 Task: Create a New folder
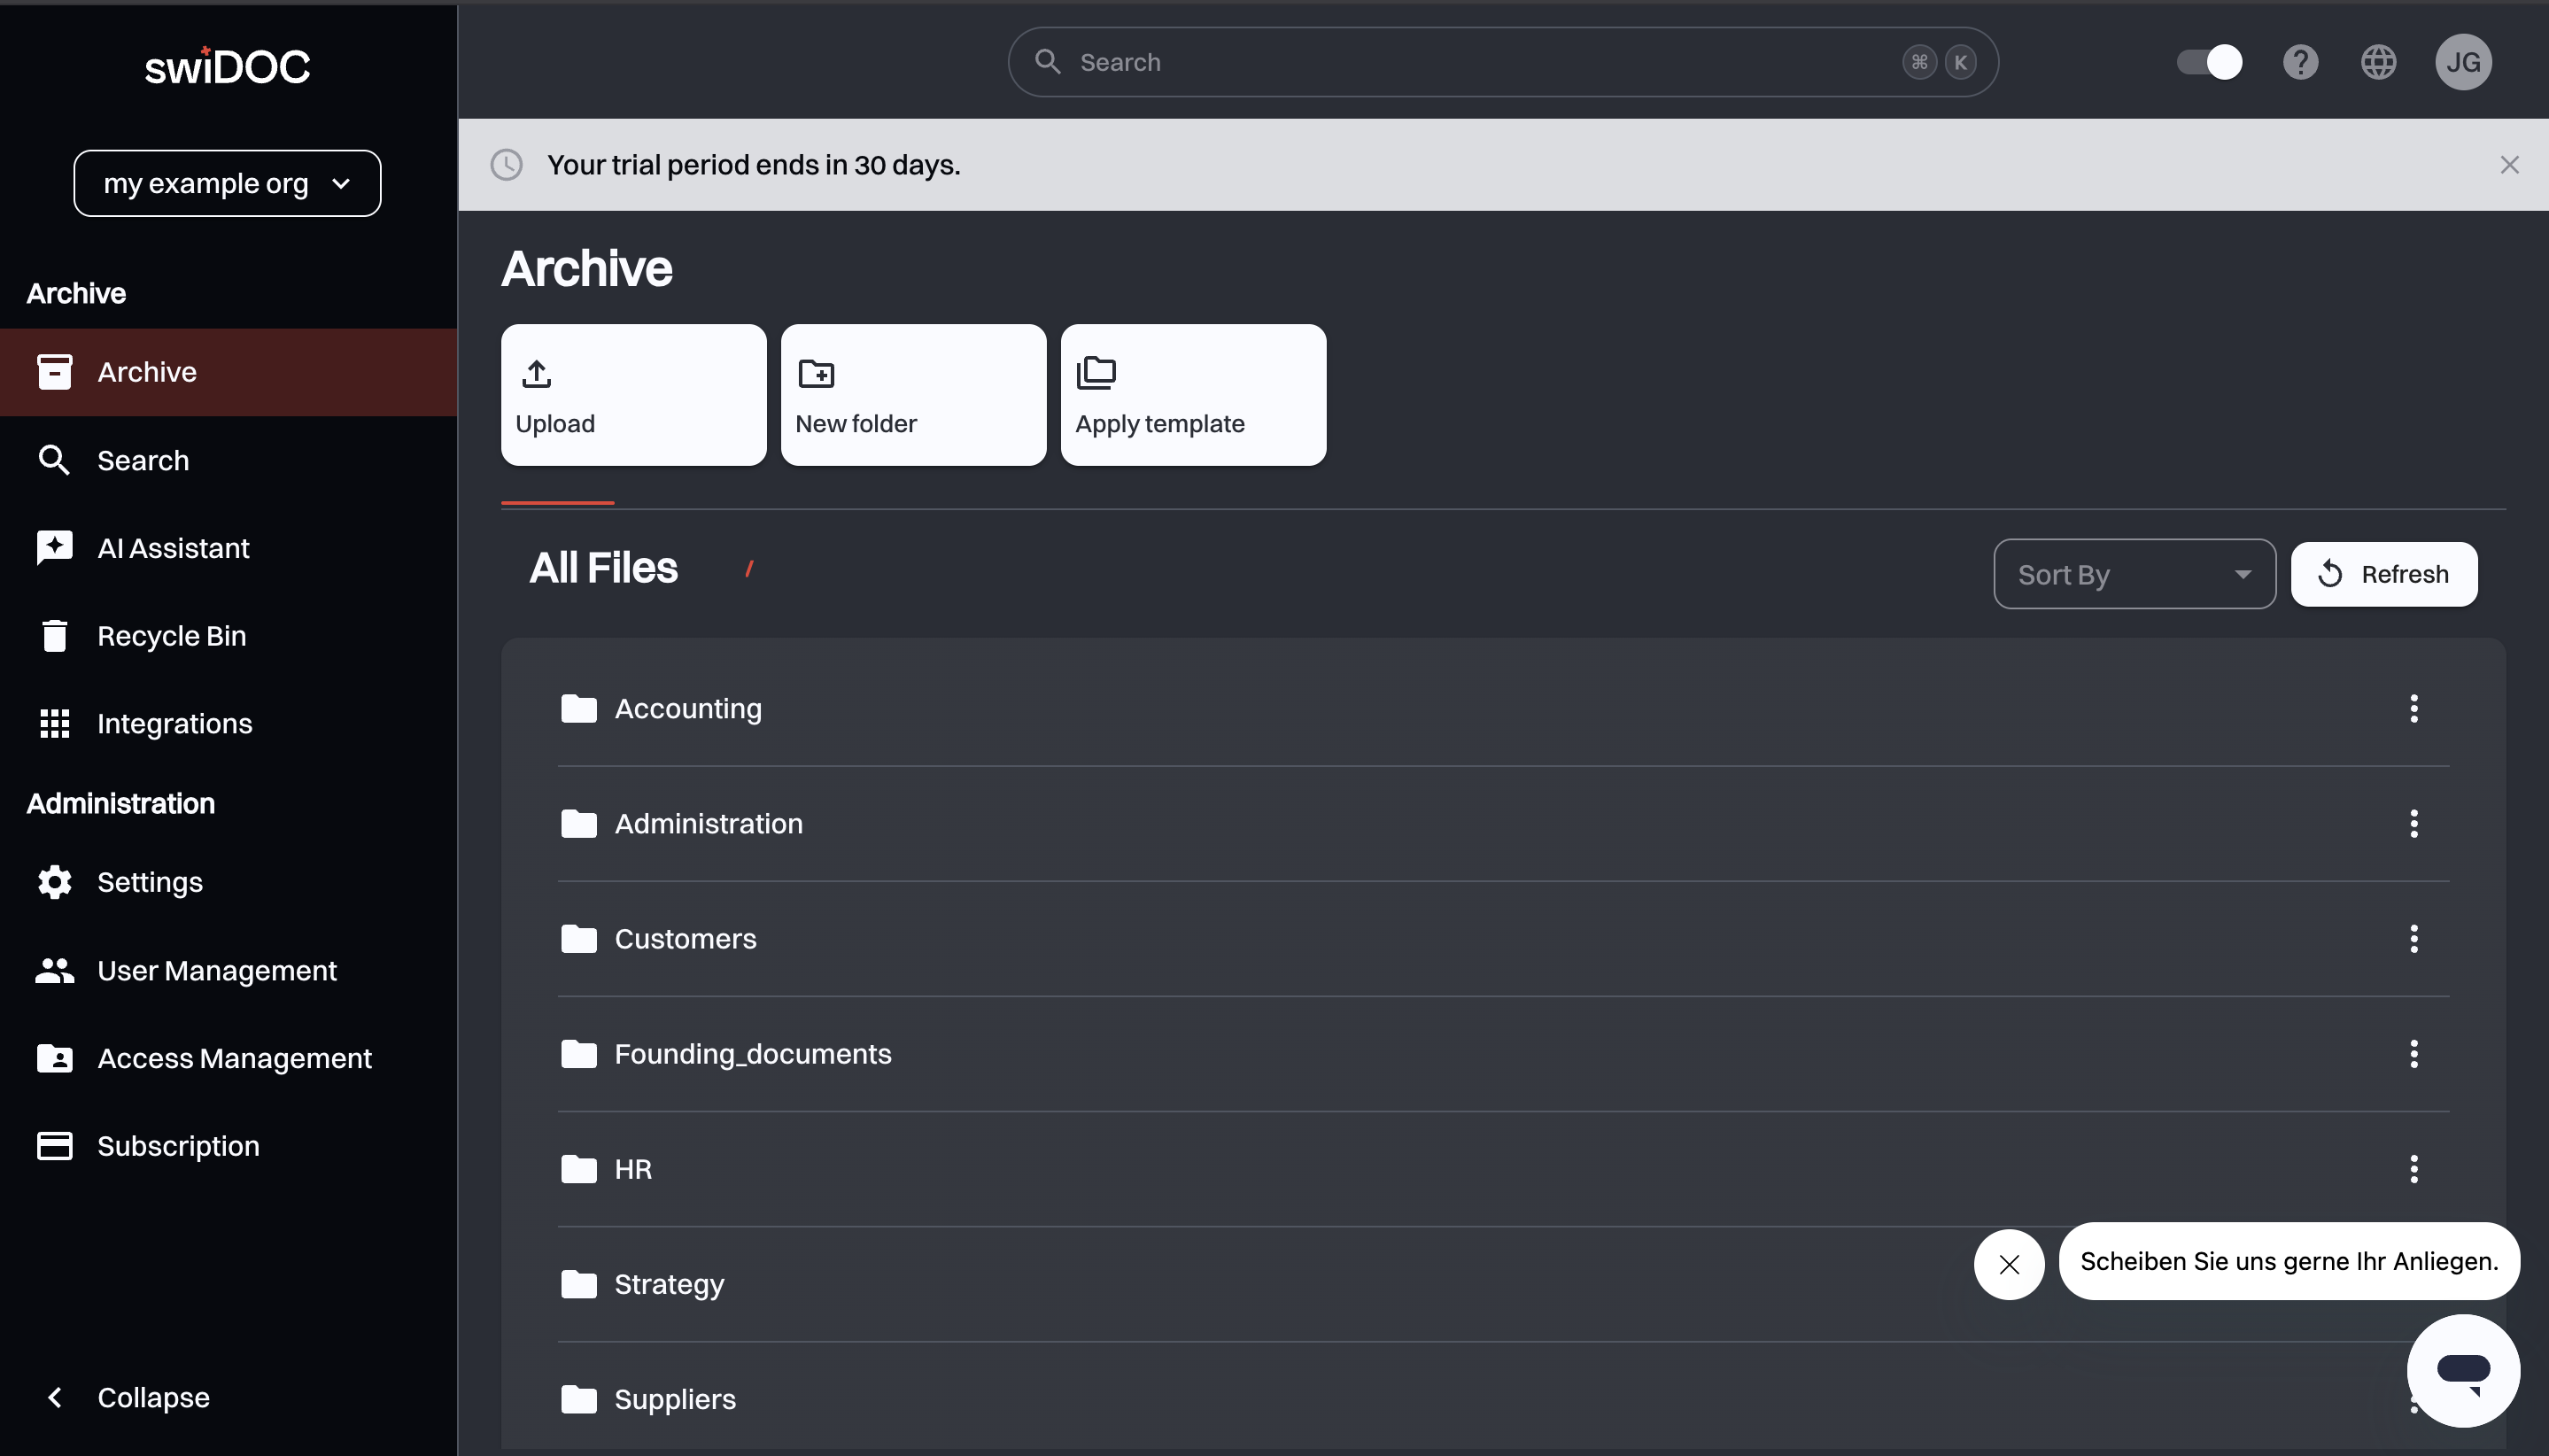(x=913, y=395)
